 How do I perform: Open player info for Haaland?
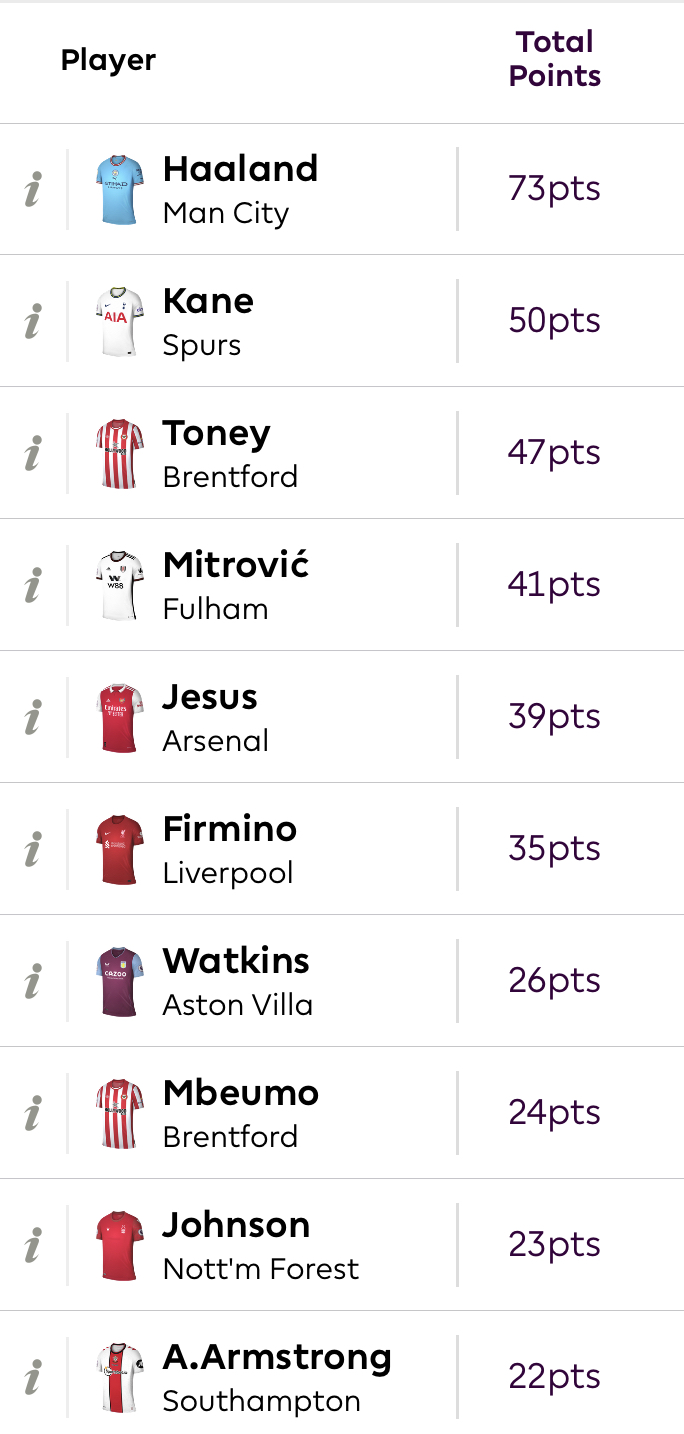tap(31, 188)
